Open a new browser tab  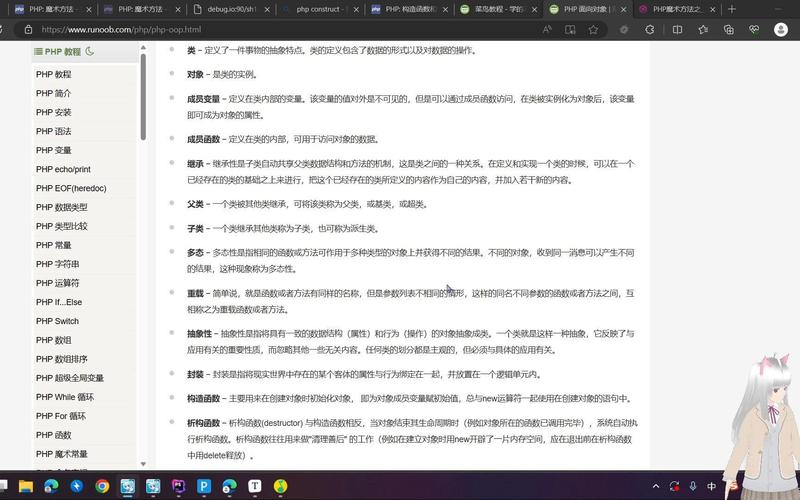point(732,9)
